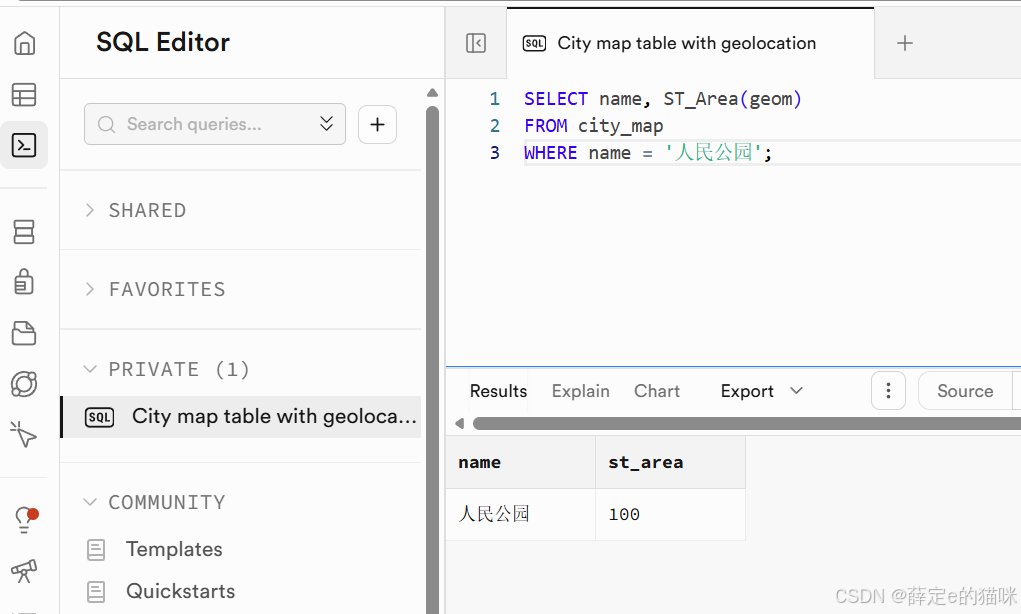Open the Database icon in sidebar
Viewport: 1021px width, 614px height.
point(24,232)
